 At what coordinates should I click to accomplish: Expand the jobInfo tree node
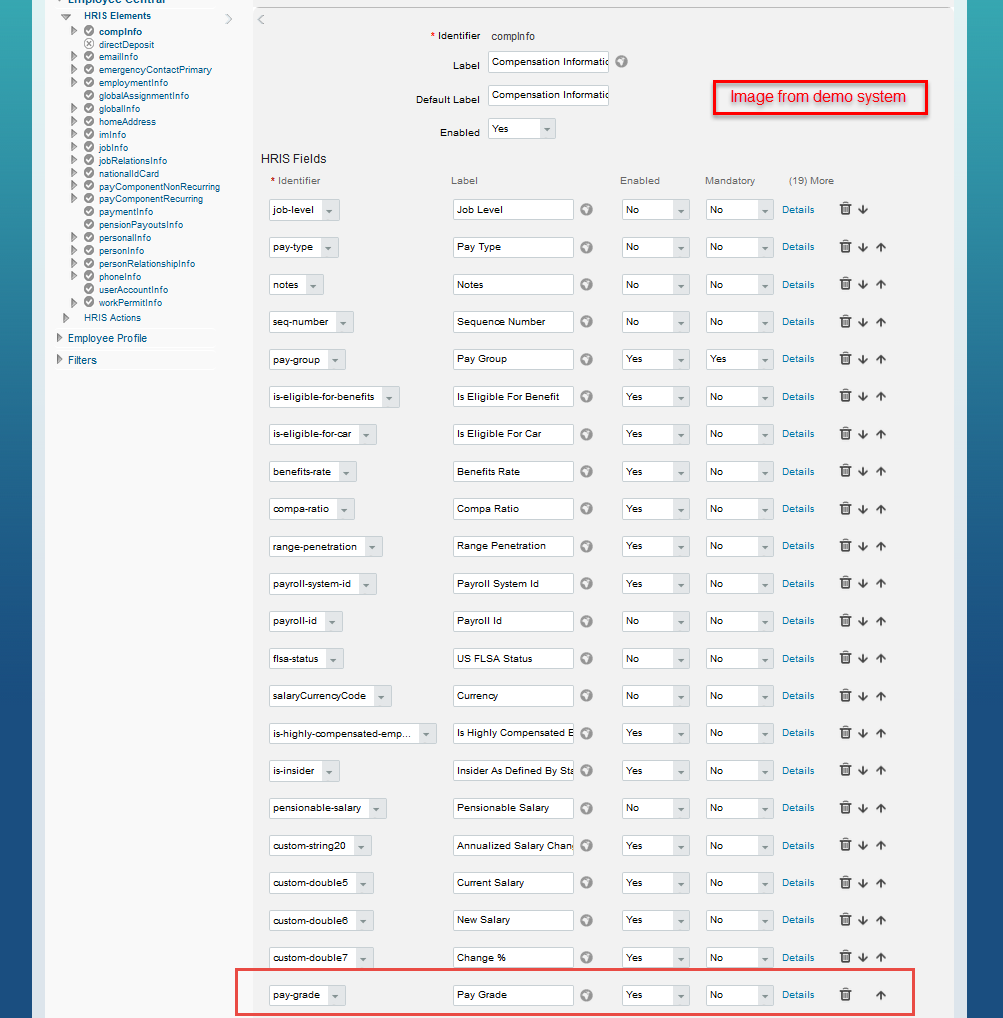click(x=74, y=147)
